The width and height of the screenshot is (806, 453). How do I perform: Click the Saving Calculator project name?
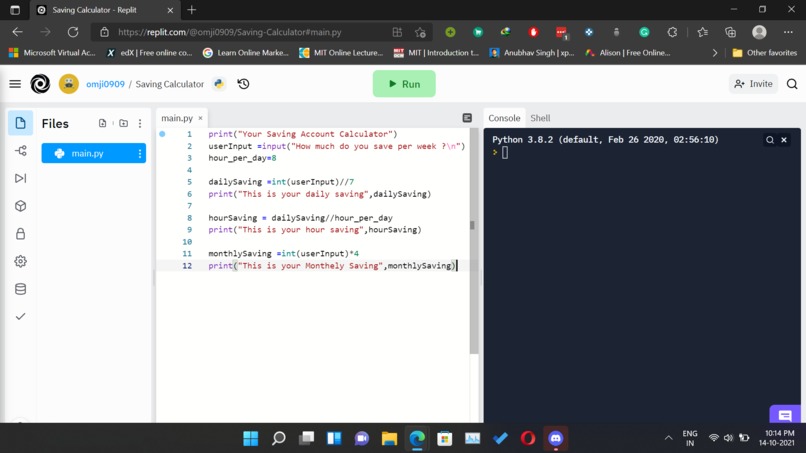coord(170,84)
